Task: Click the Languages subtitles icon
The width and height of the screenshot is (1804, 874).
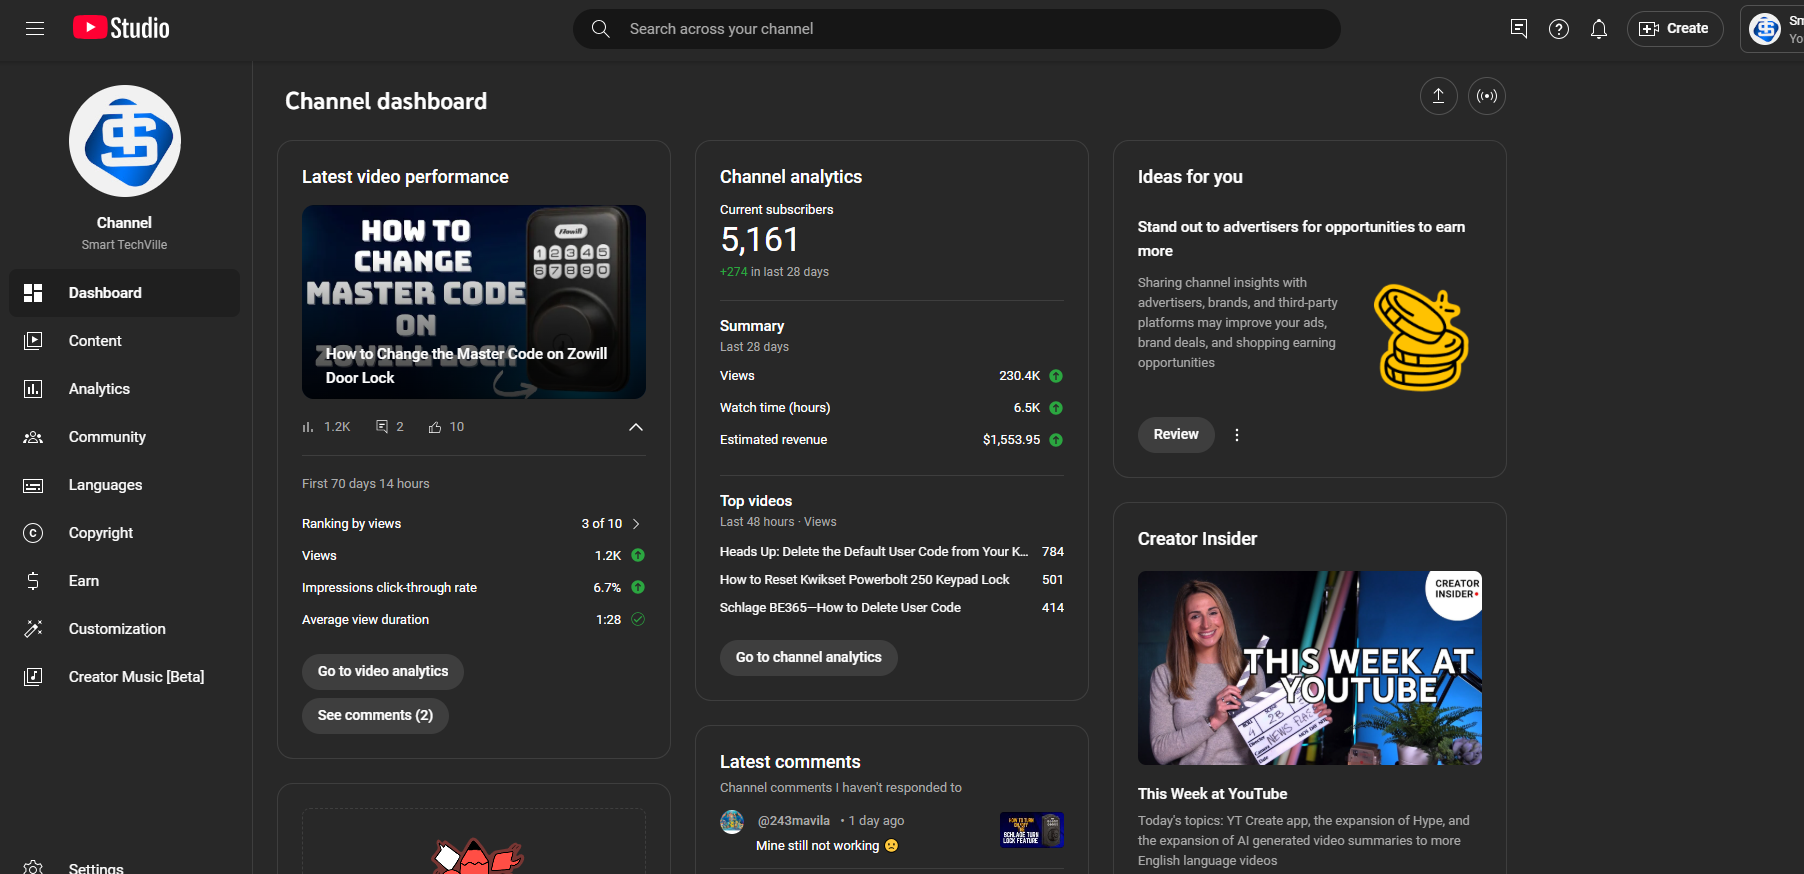Action: 33,485
